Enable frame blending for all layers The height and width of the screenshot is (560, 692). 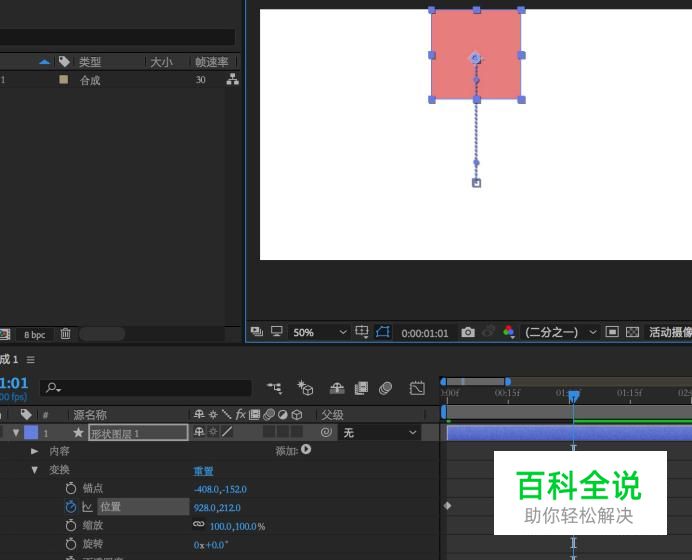[361, 388]
